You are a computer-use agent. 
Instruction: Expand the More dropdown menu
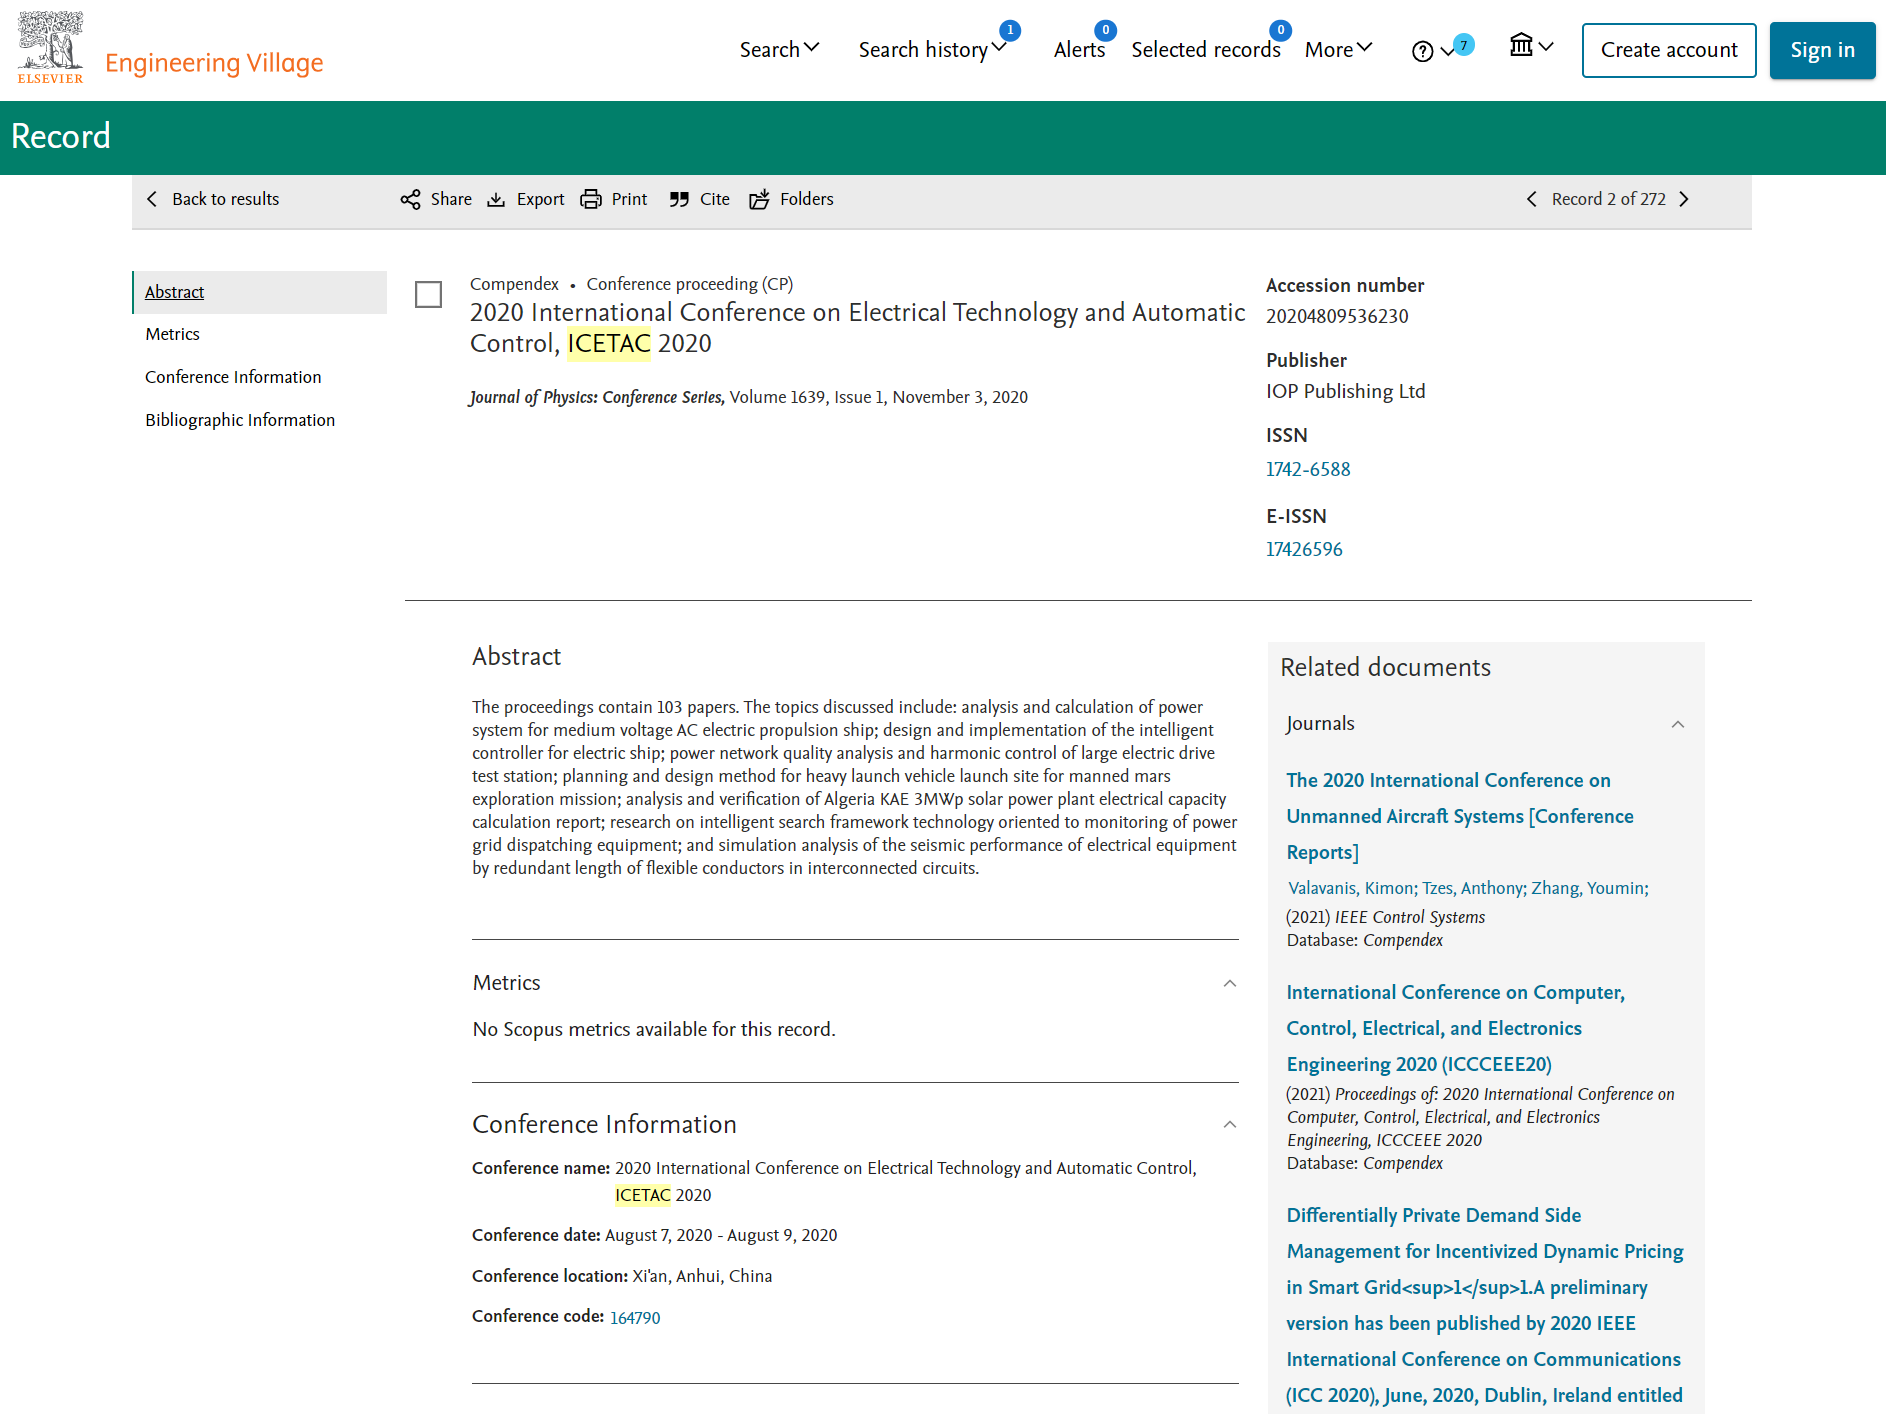[1338, 49]
